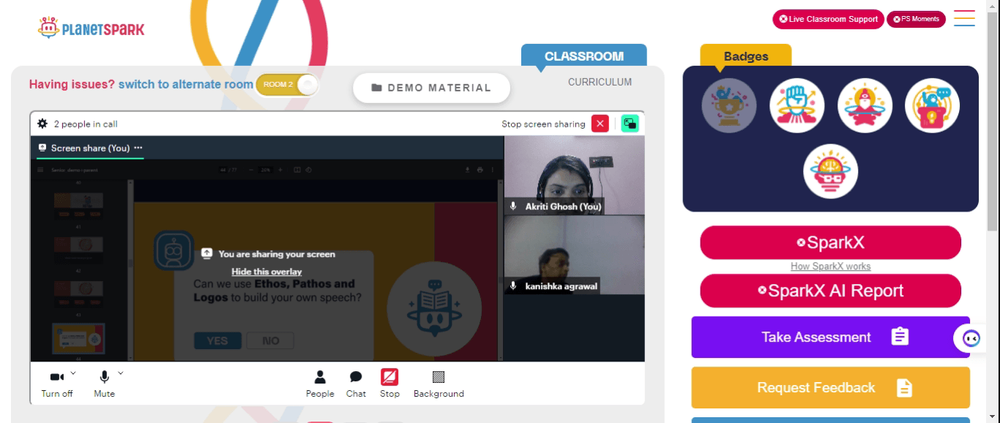This screenshot has height=423, width=1000.
Task: Click document icon on Request Feedback
Action: (904, 387)
